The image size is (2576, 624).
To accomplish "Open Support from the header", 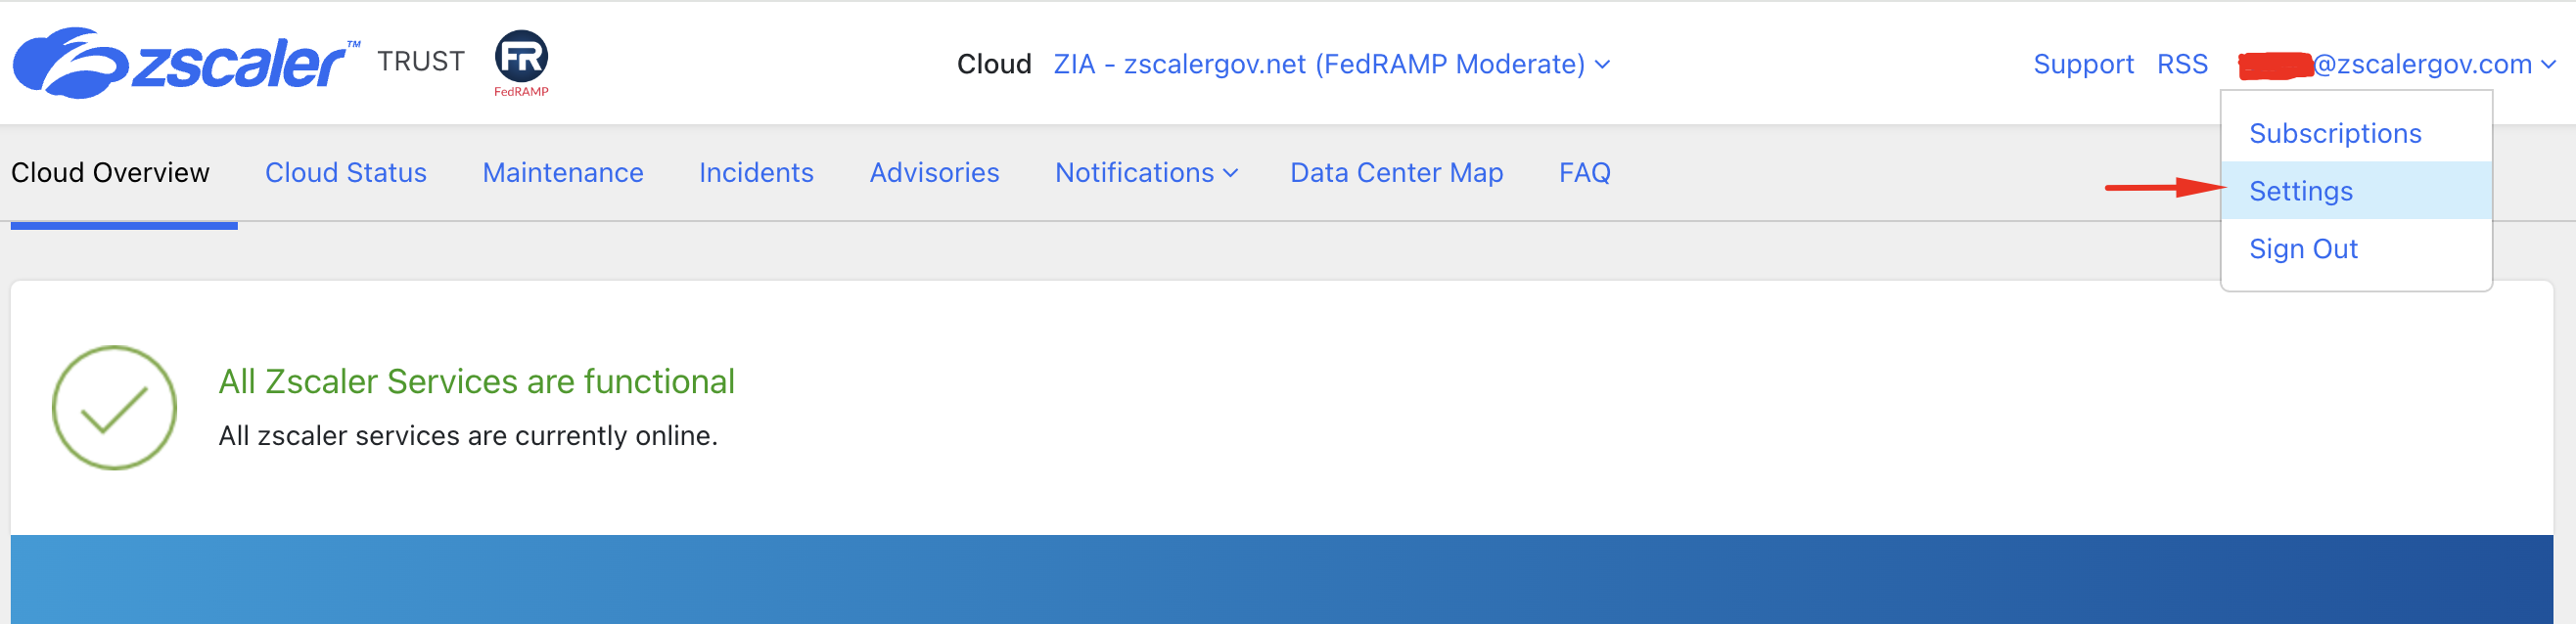I will pos(2084,63).
